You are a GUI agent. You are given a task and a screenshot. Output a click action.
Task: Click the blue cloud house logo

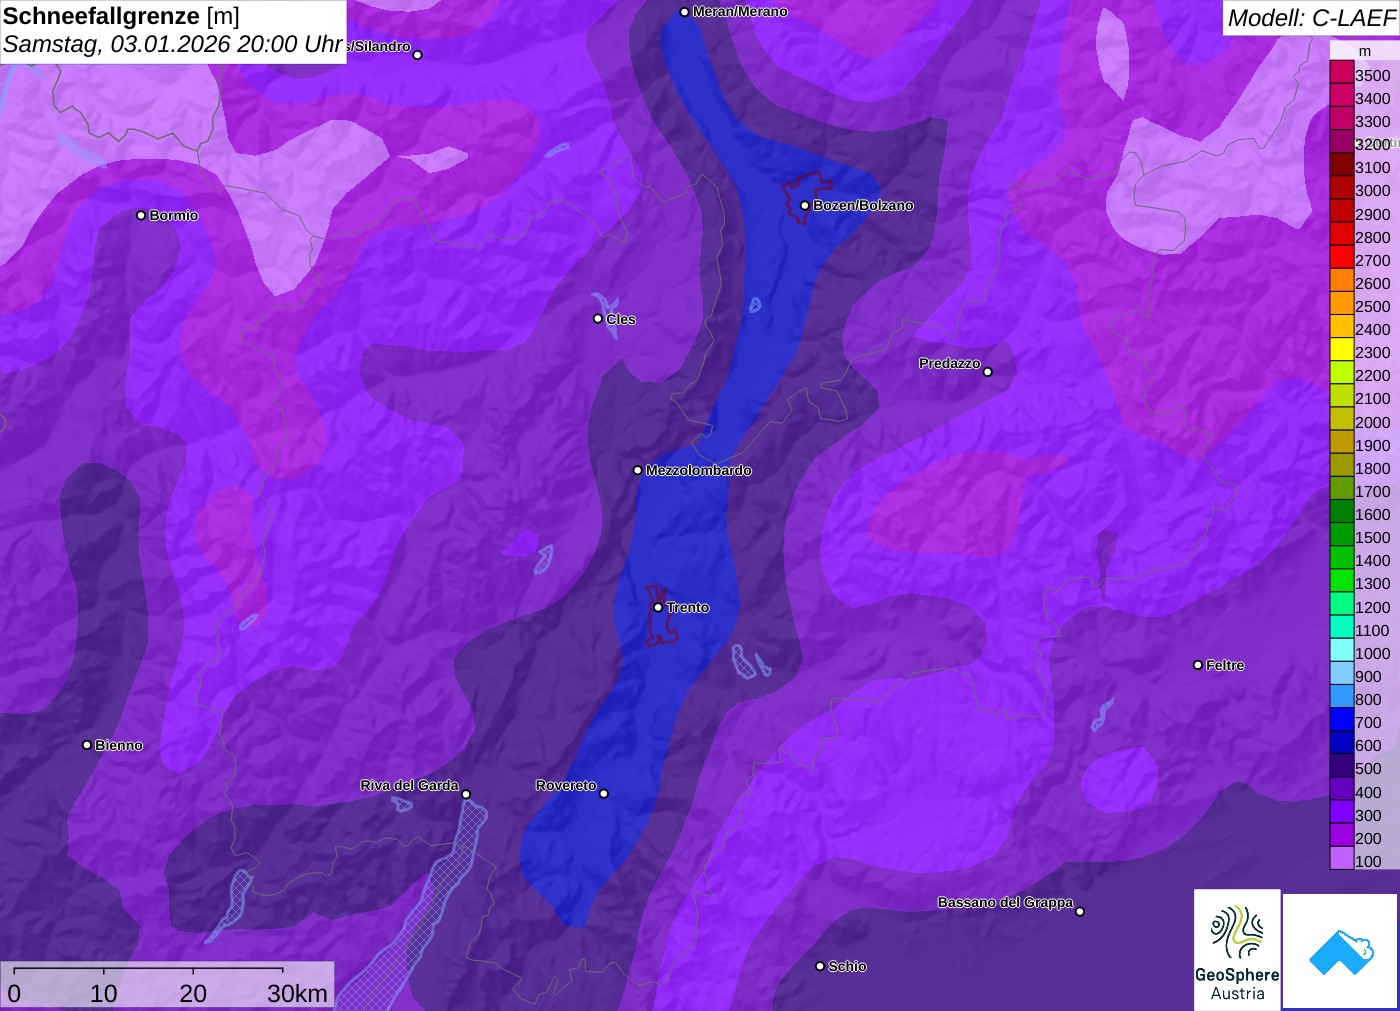[1341, 951]
